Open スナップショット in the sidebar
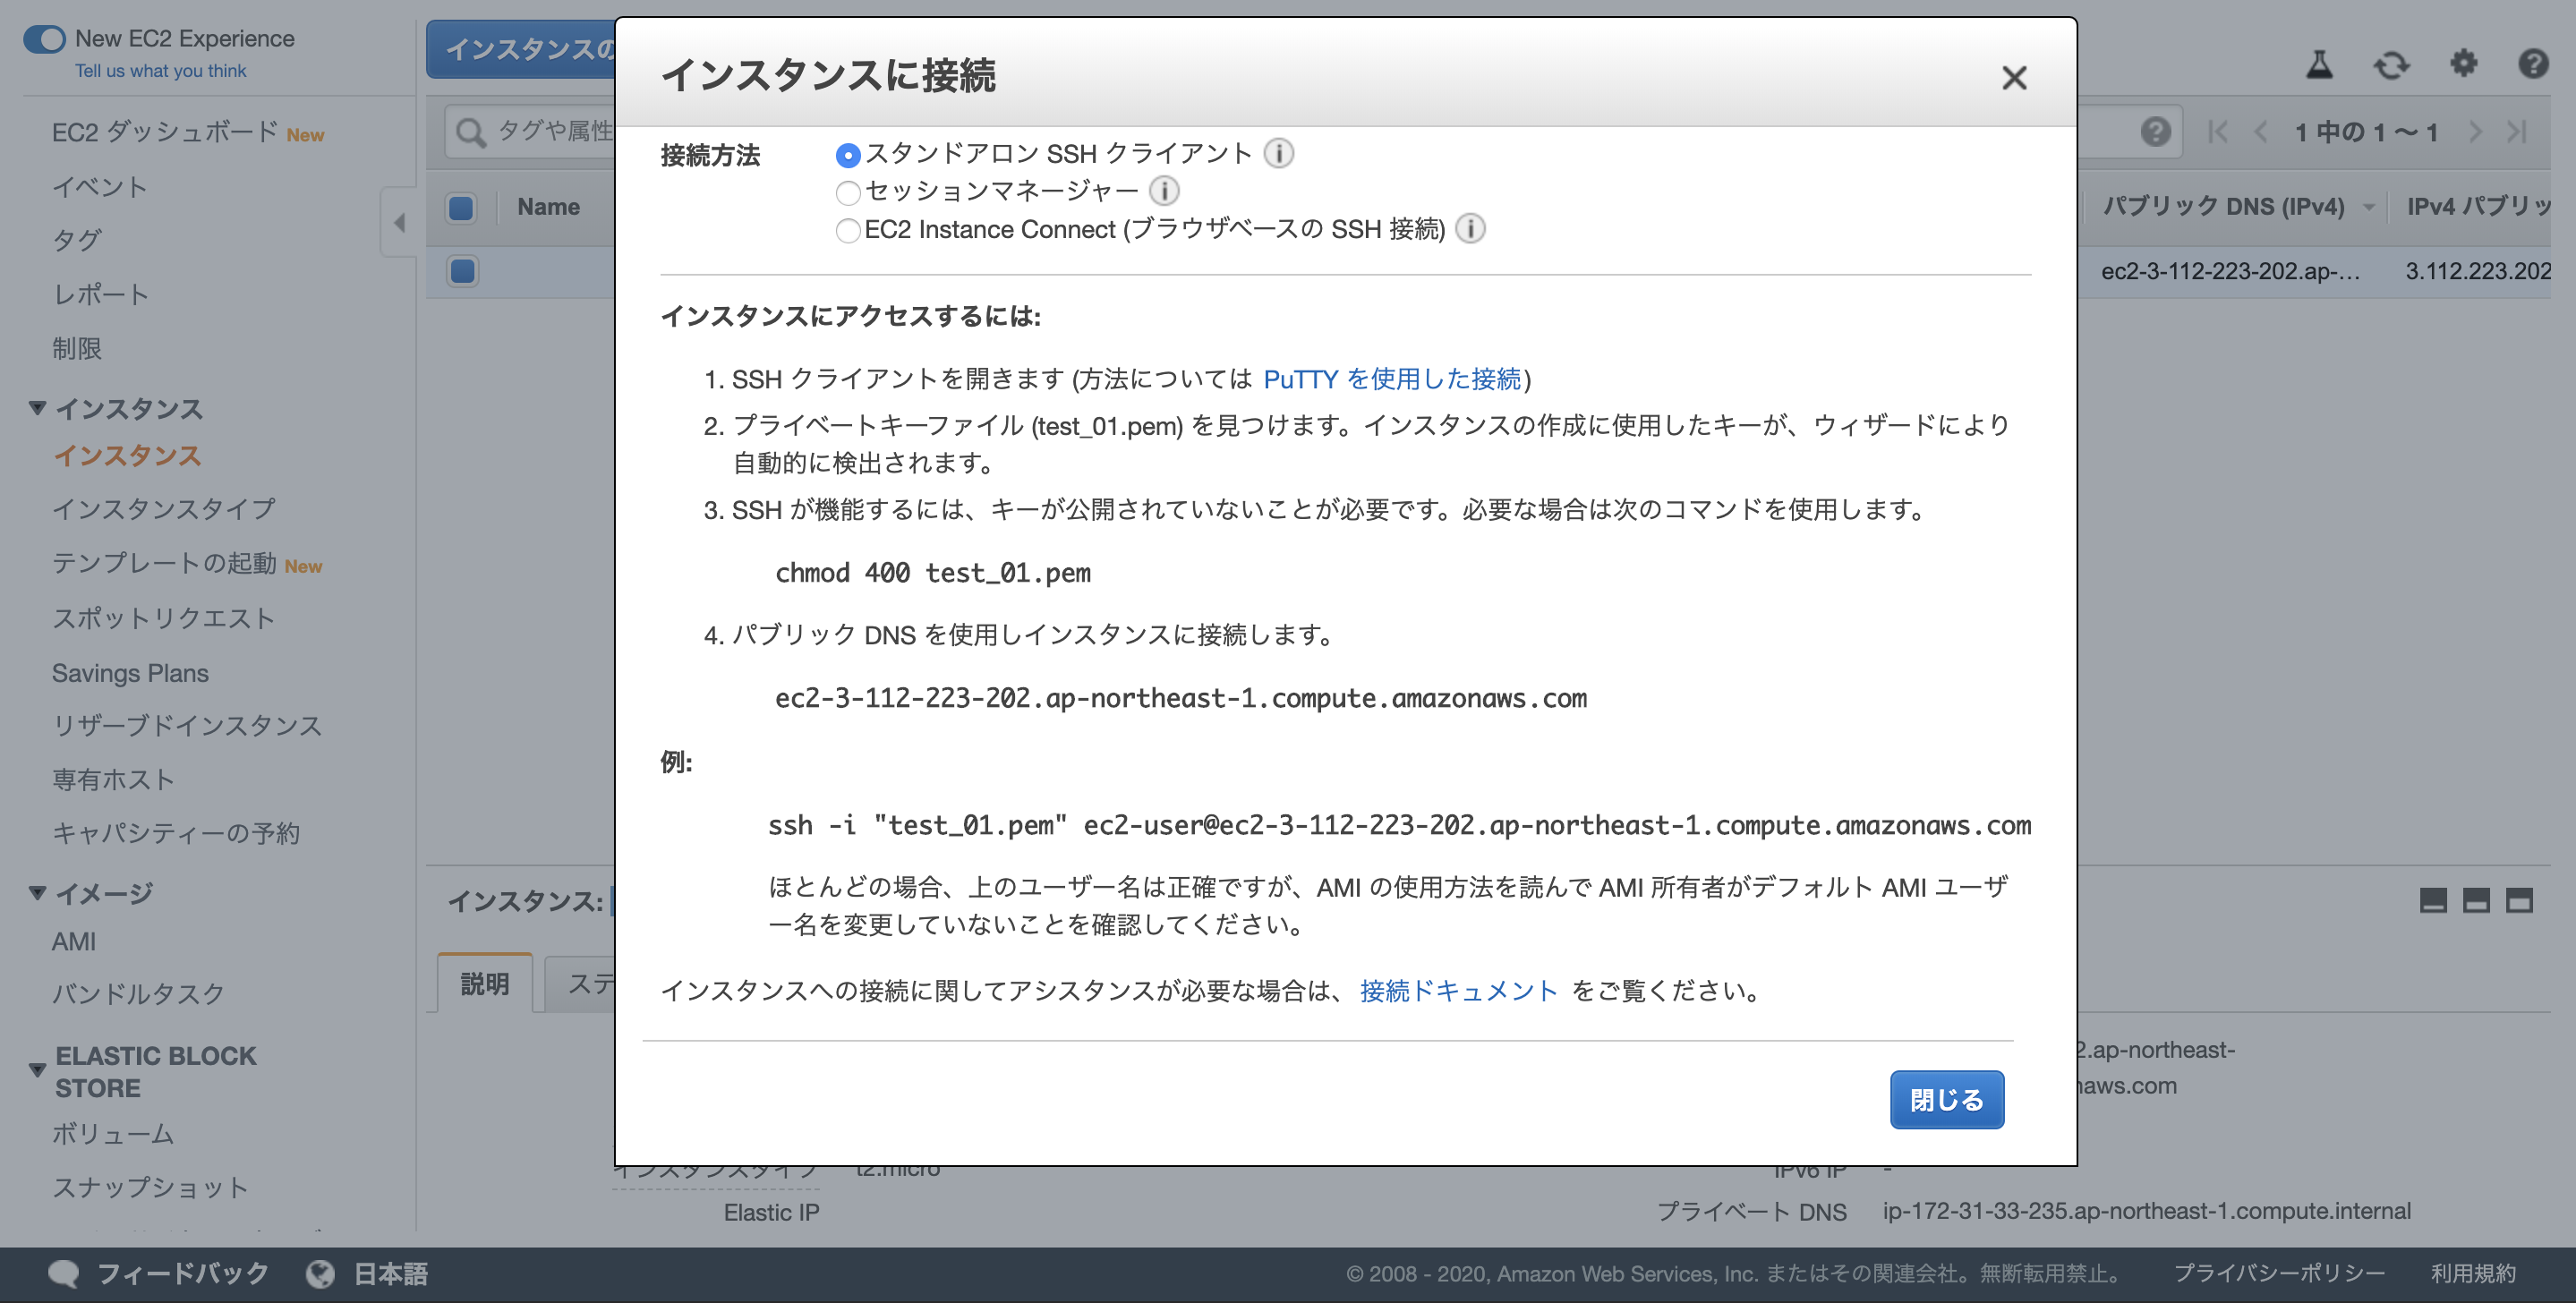 (x=150, y=1187)
